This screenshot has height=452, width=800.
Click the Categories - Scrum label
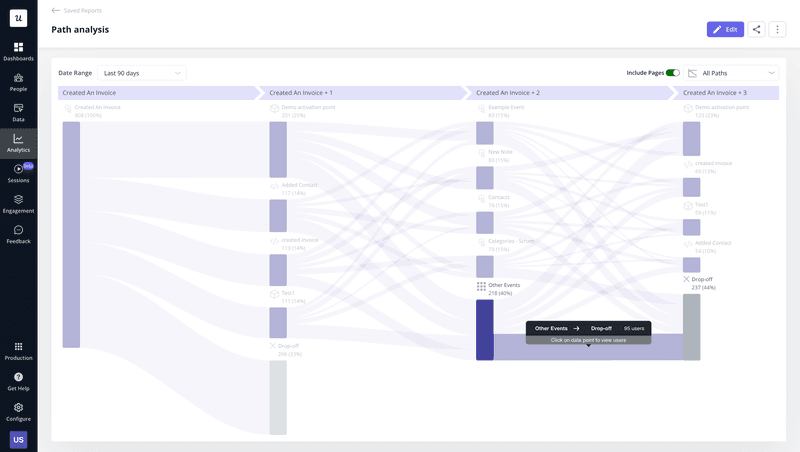pos(511,241)
